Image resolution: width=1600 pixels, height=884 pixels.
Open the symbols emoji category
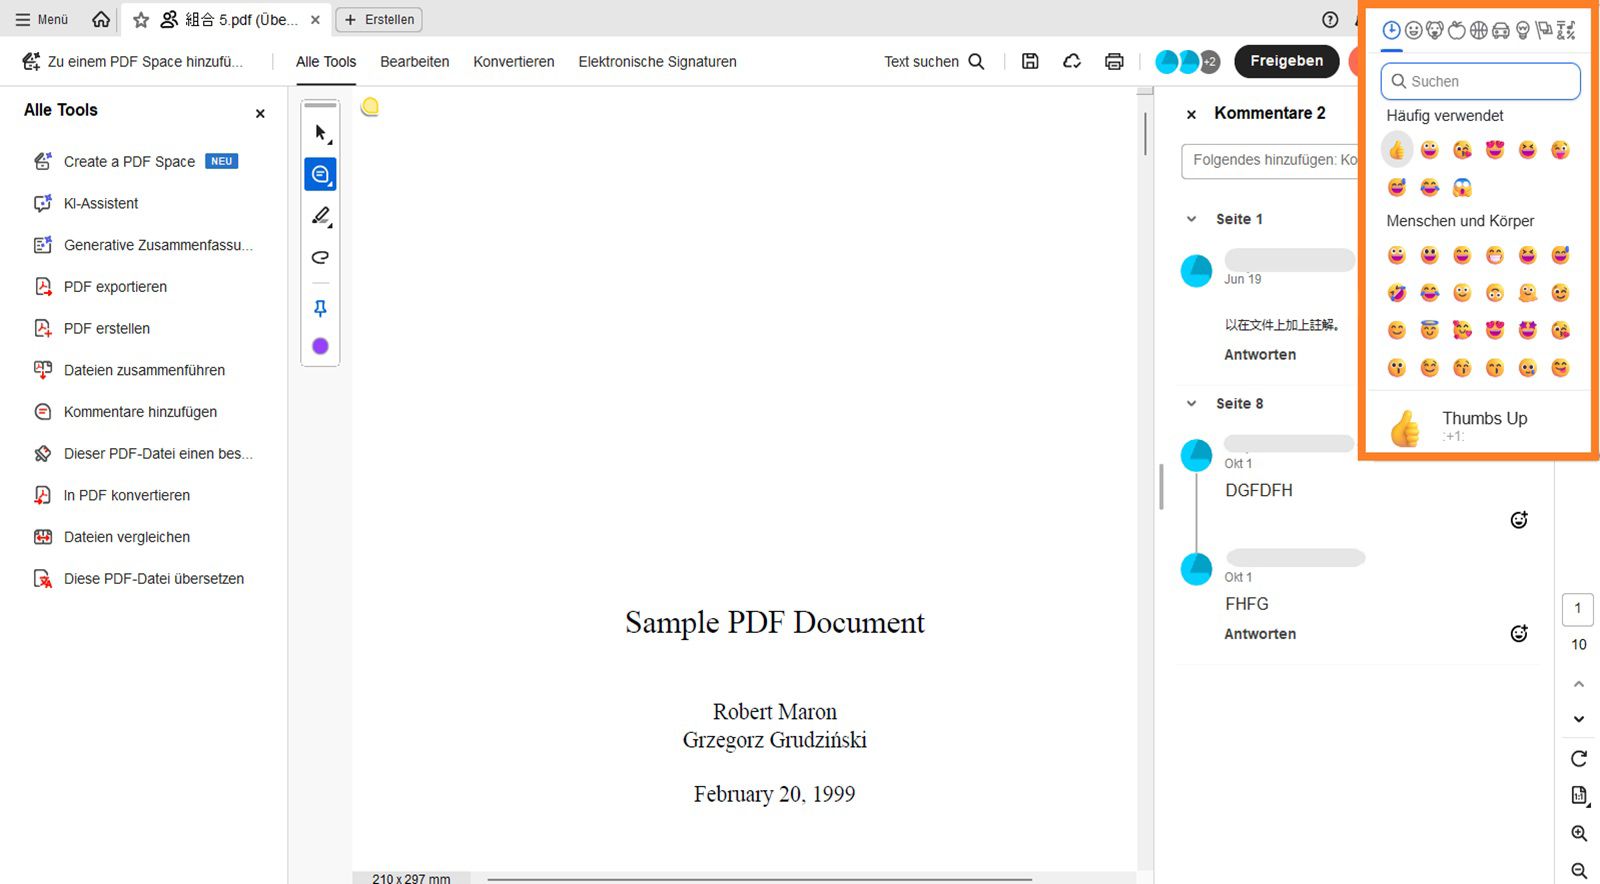pos(1567,30)
